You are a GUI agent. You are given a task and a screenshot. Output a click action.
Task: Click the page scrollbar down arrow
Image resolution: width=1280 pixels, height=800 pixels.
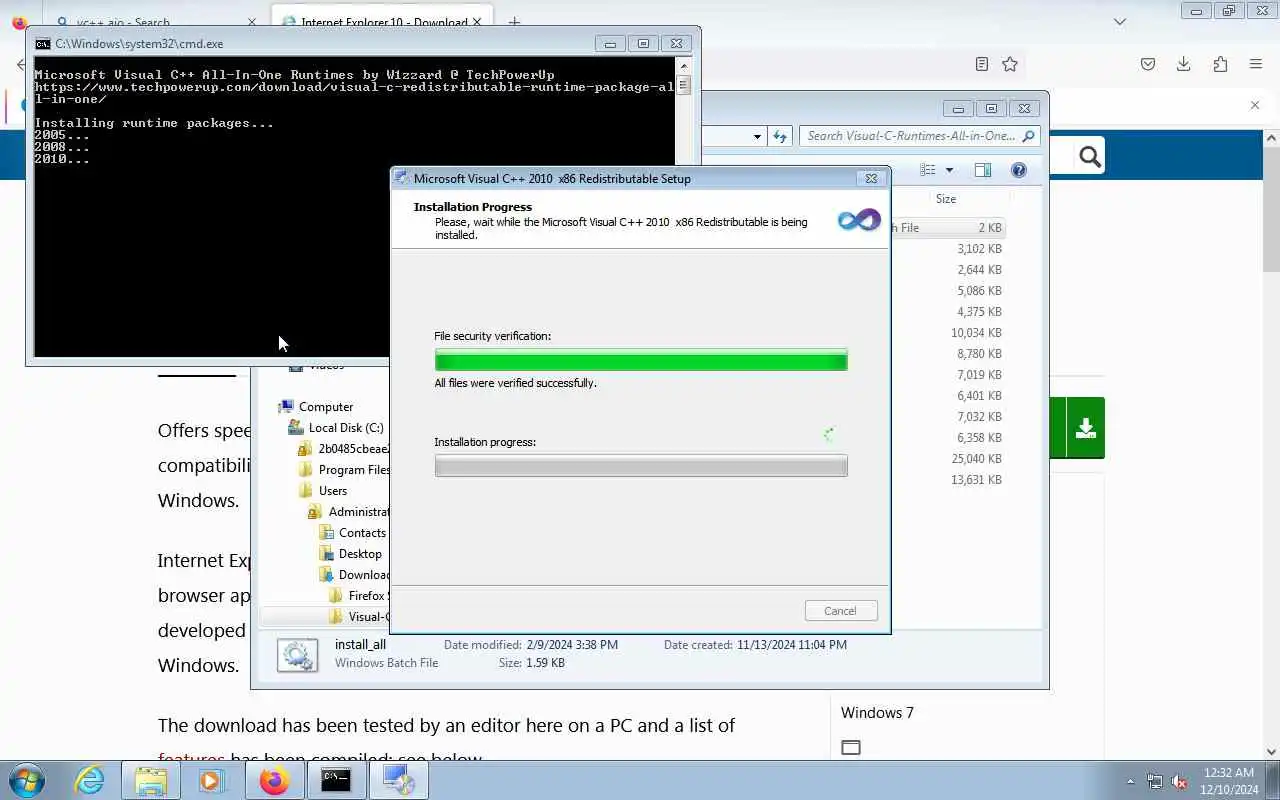click(x=1271, y=751)
